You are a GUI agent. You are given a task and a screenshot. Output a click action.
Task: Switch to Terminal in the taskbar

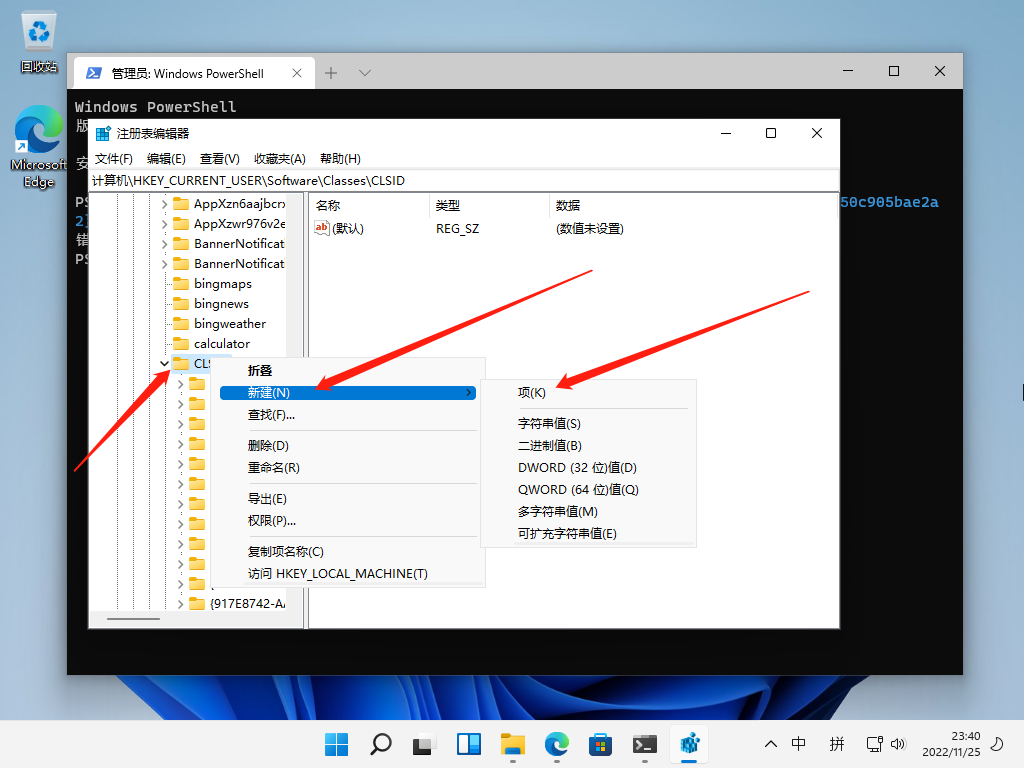pyautogui.click(x=645, y=744)
